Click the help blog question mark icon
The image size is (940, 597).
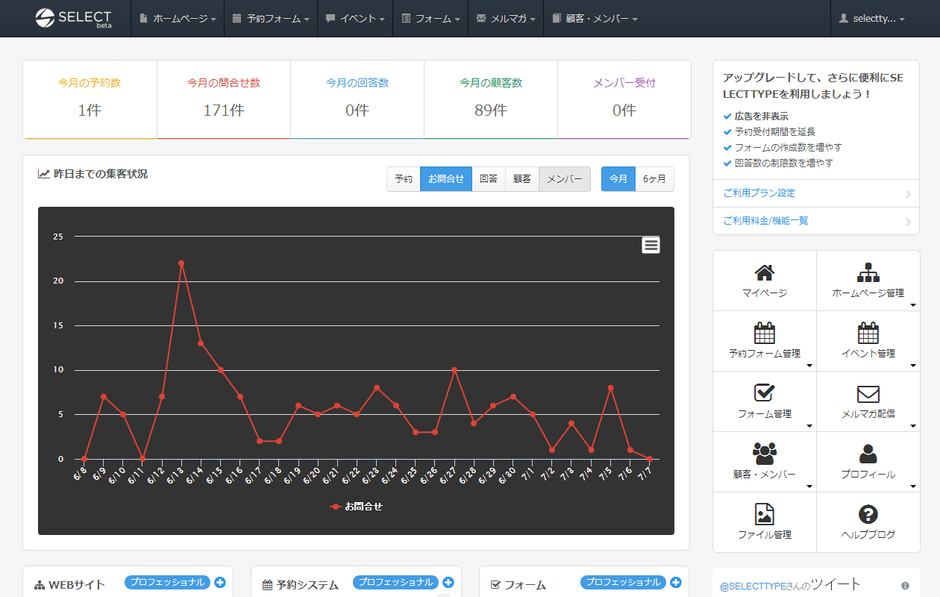point(868,514)
